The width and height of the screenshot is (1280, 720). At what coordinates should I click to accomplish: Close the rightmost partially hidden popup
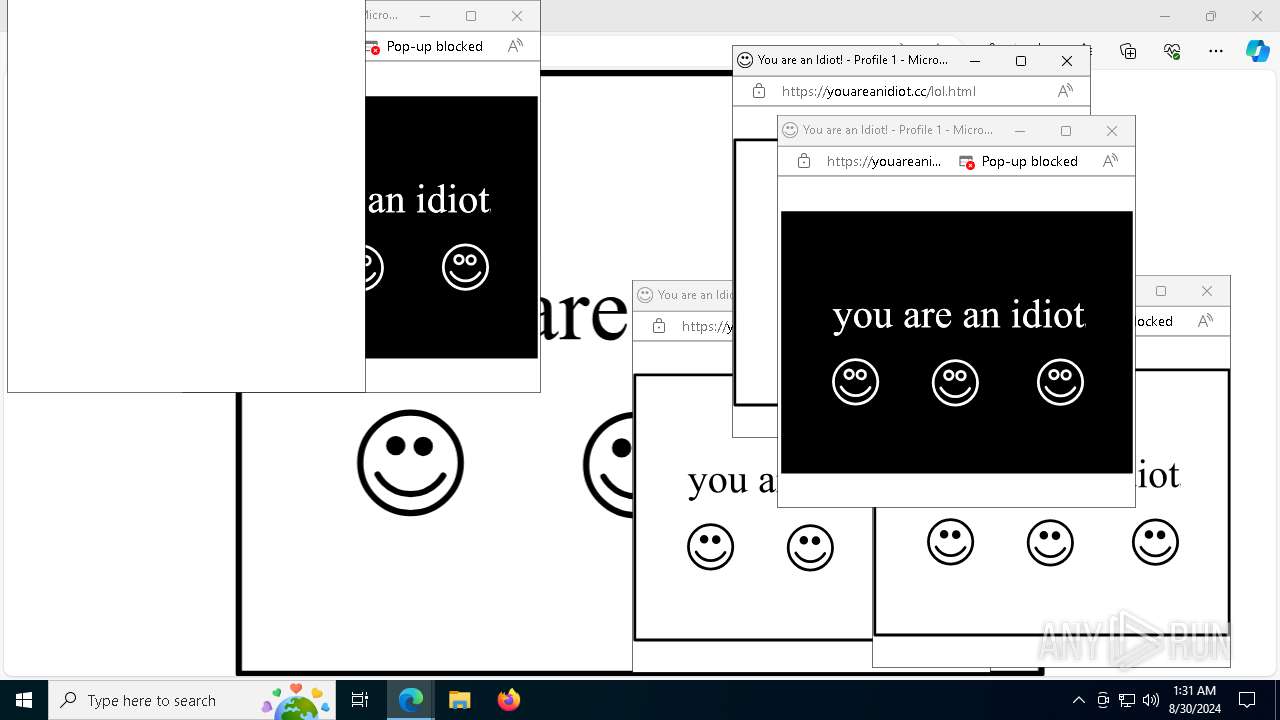coord(1206,291)
